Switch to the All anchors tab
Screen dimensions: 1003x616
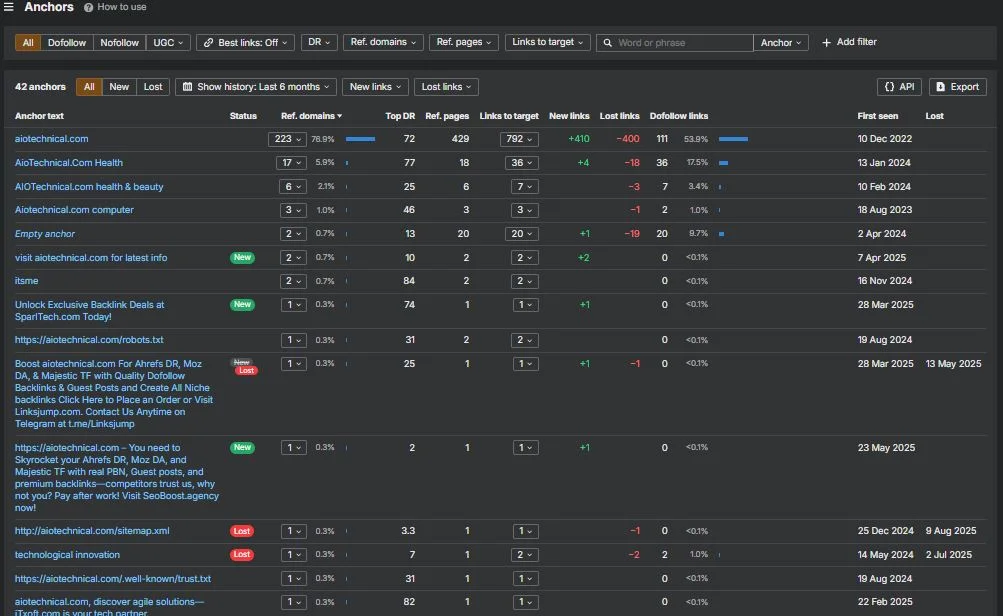pyautogui.click(x=89, y=87)
